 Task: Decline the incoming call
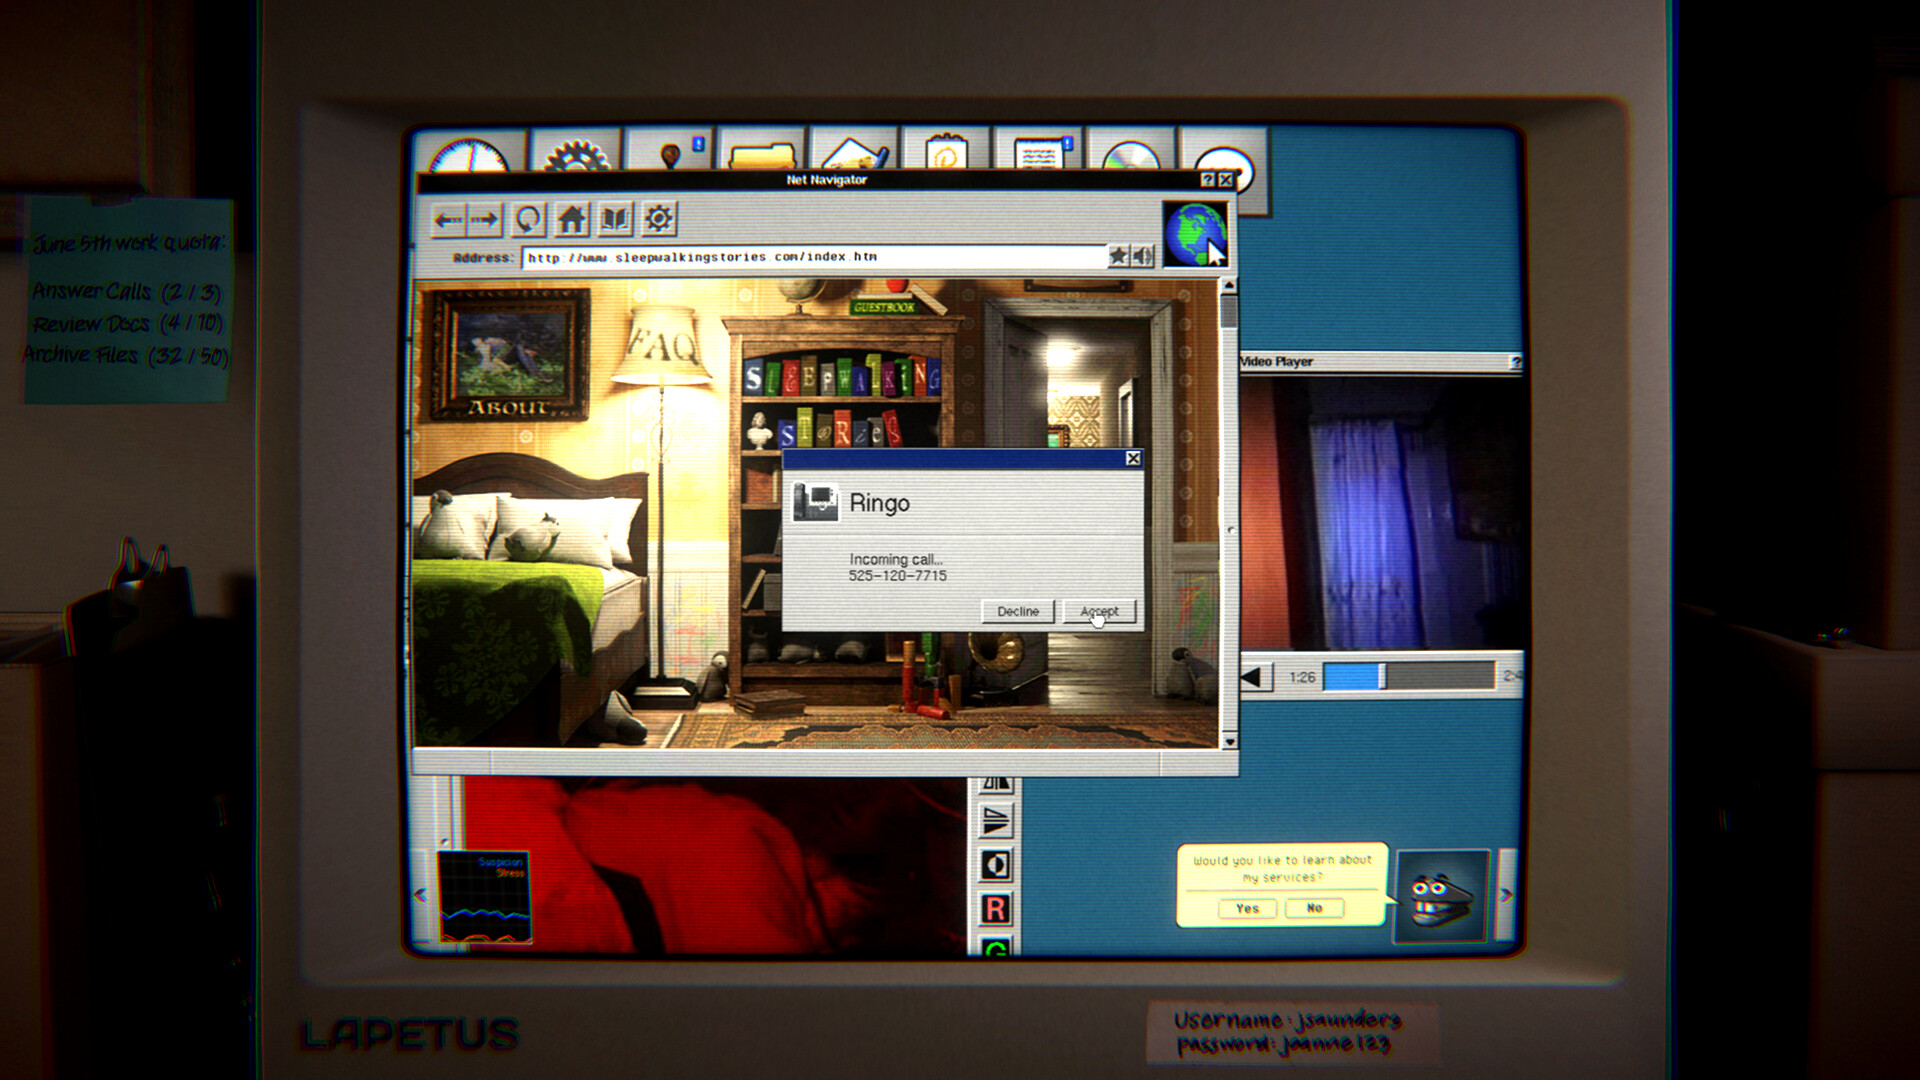(x=1018, y=611)
